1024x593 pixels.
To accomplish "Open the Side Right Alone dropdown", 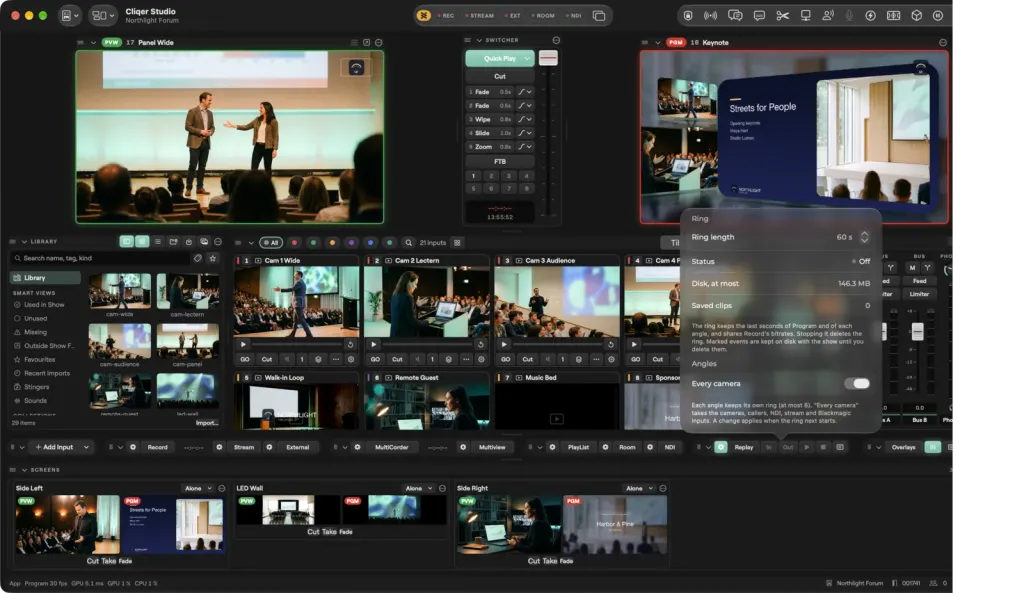I will click(639, 489).
